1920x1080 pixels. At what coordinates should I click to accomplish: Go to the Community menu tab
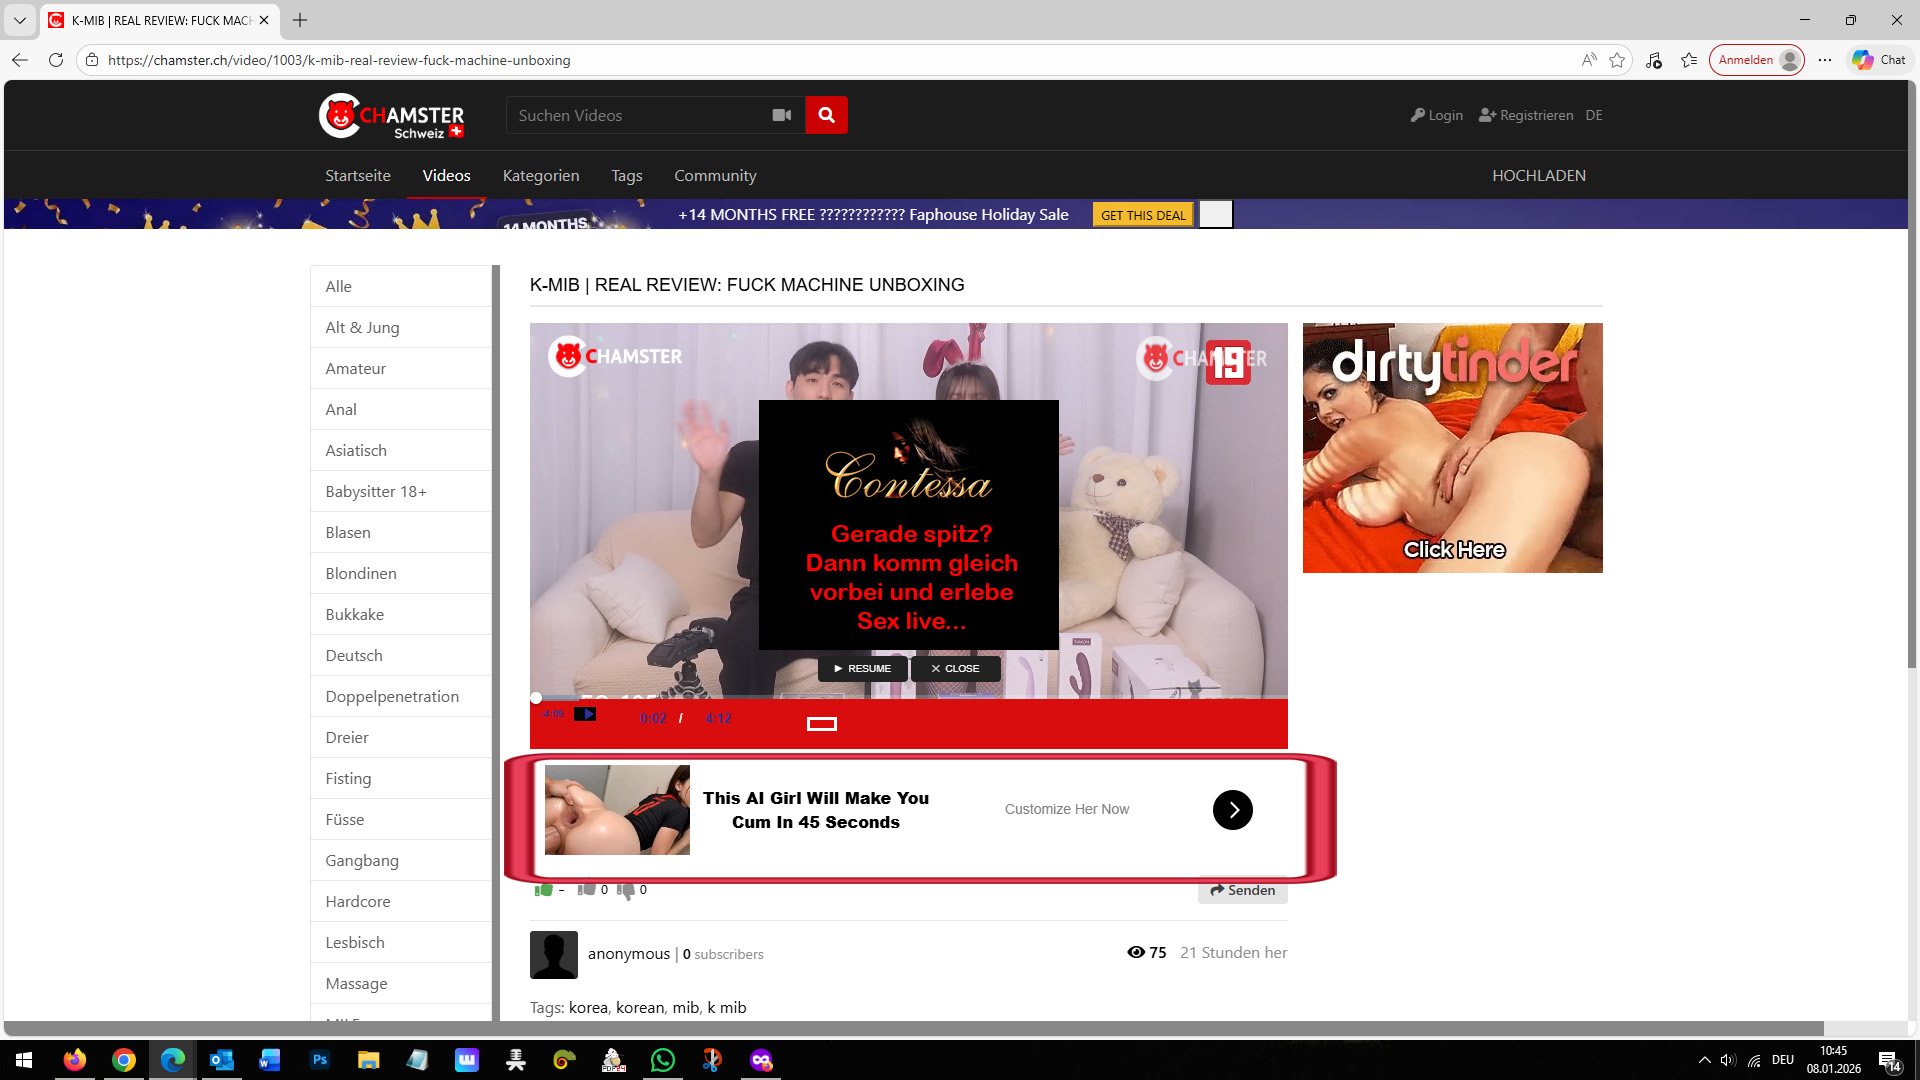click(x=714, y=175)
